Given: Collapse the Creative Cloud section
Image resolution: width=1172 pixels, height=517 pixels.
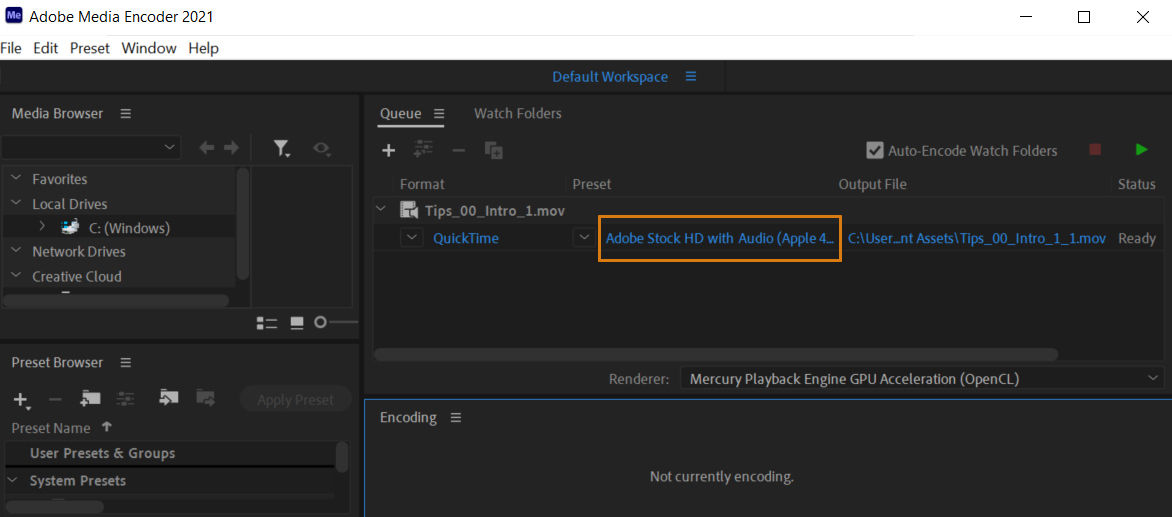Looking at the screenshot, I should click(x=16, y=276).
